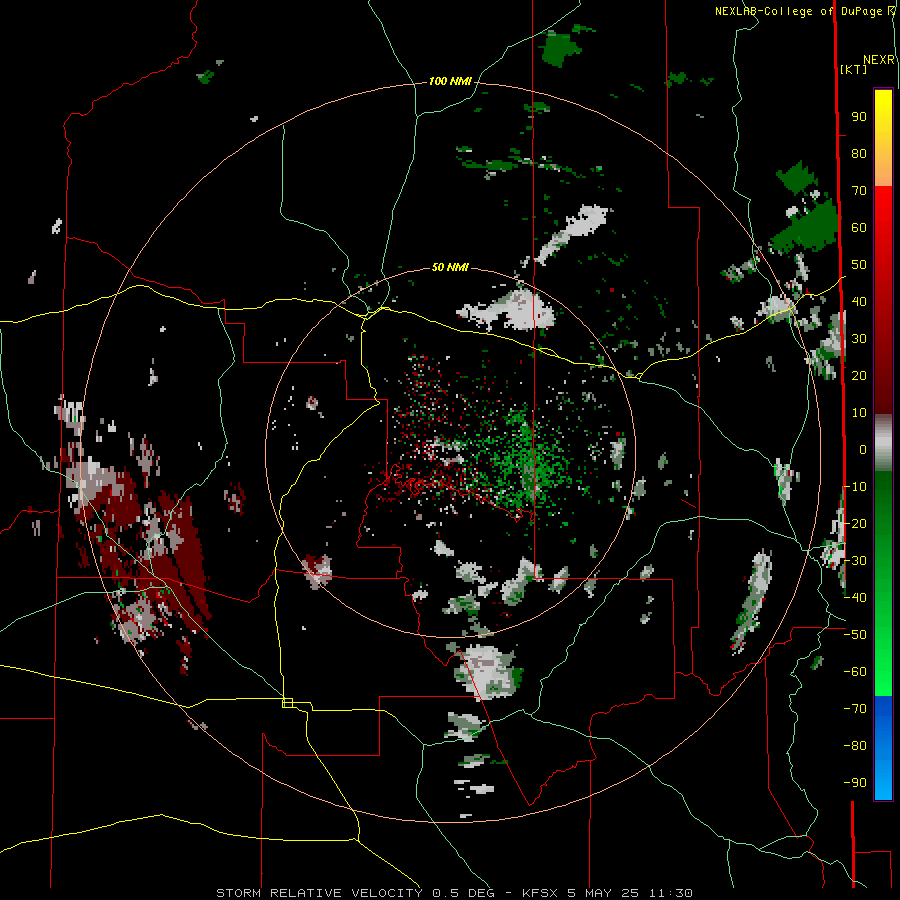This screenshot has width=900, height=900.
Task: Pick the gray zero-velocity segment of color bar
Action: [x=883, y=443]
